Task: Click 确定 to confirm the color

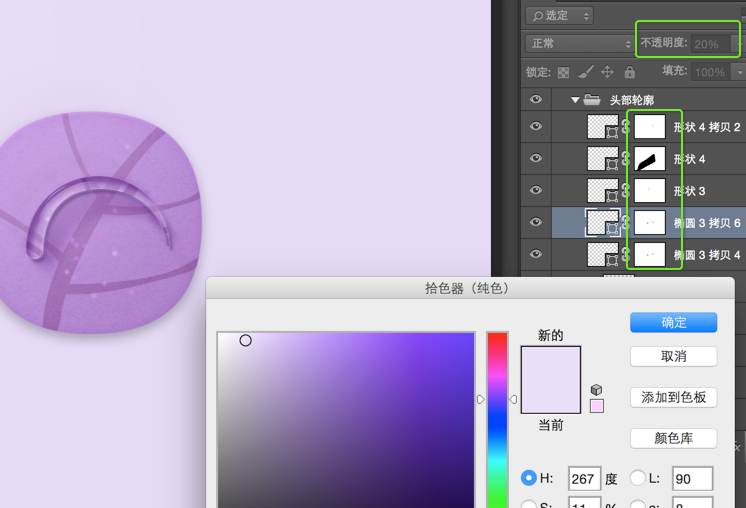Action: pyautogui.click(x=673, y=322)
